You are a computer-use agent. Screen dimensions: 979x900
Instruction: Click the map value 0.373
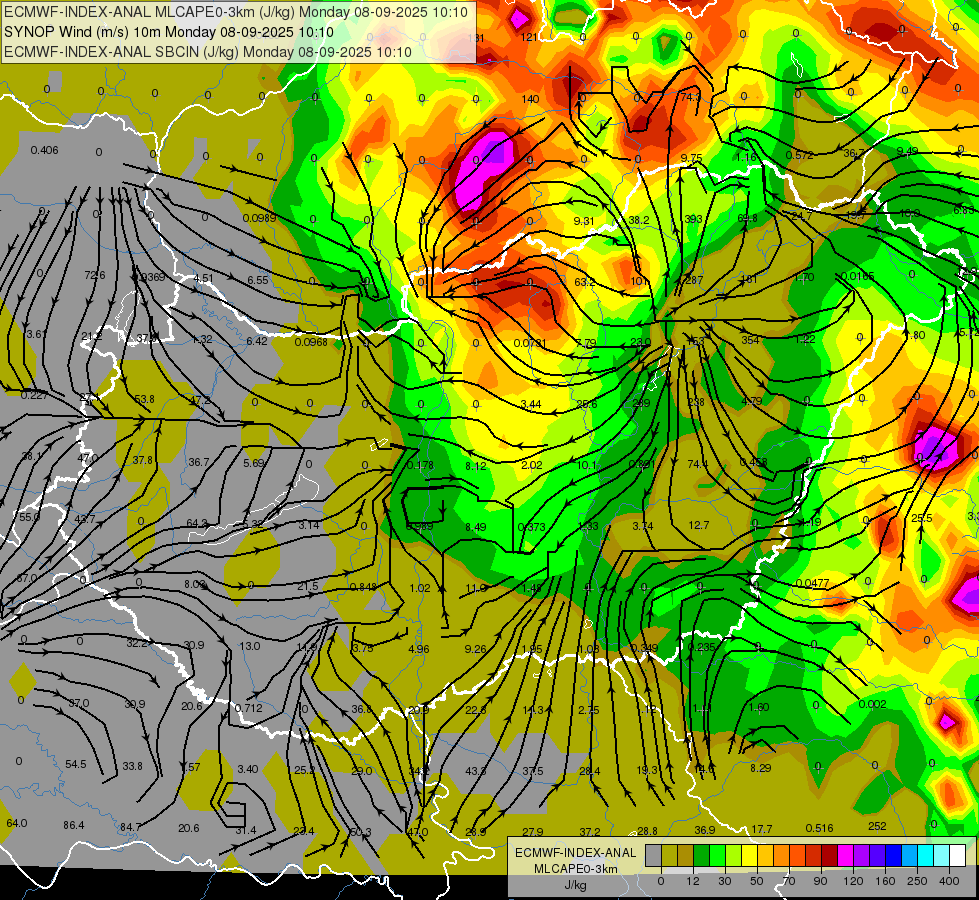pyautogui.click(x=532, y=527)
